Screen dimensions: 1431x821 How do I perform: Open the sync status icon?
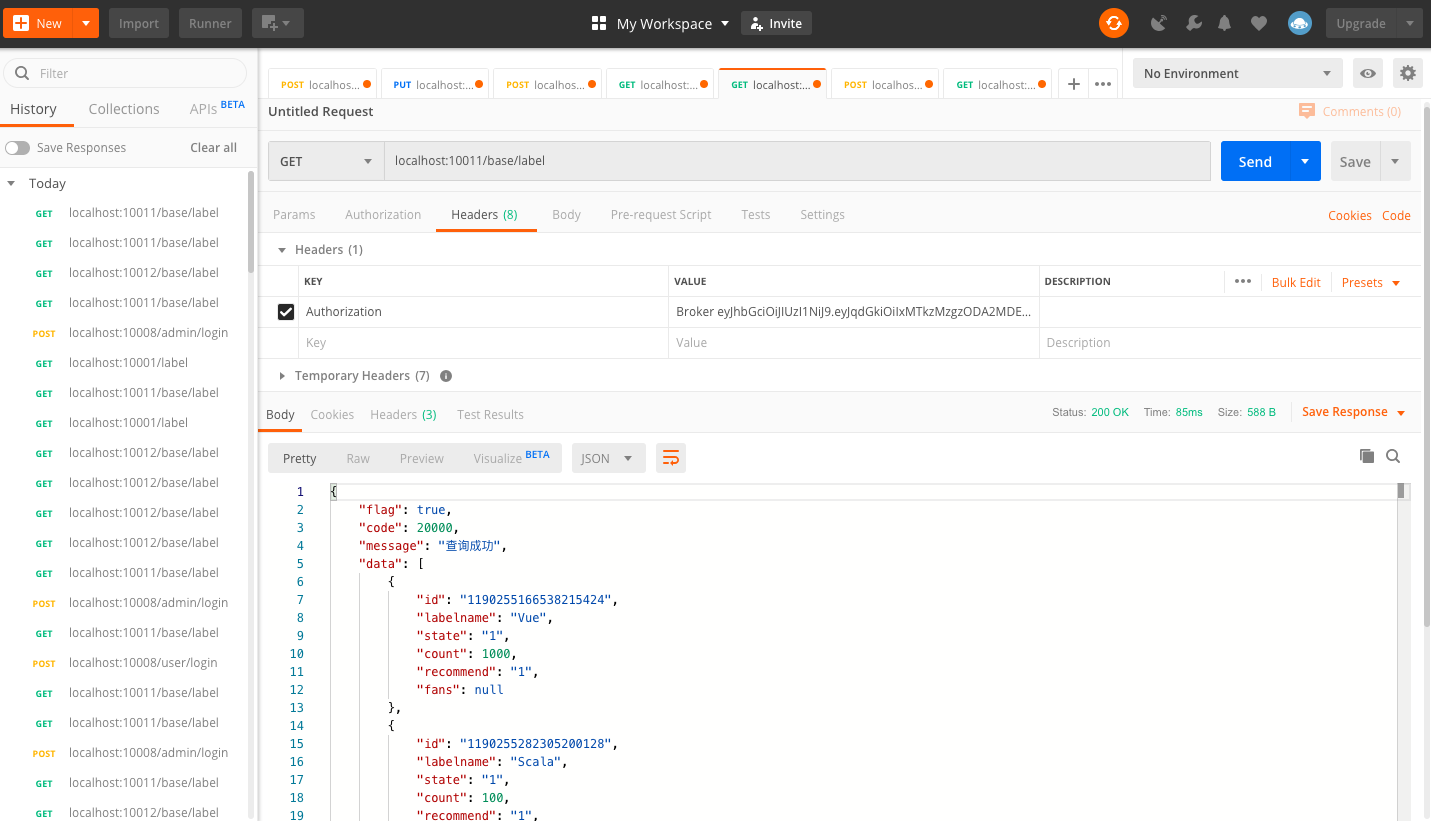click(1114, 23)
